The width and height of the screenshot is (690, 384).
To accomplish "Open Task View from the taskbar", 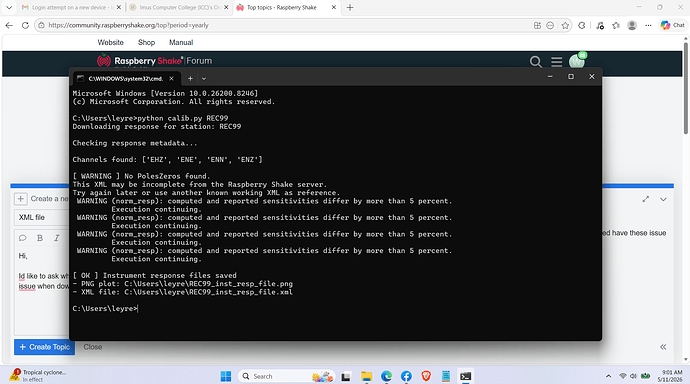I will tap(346, 376).
